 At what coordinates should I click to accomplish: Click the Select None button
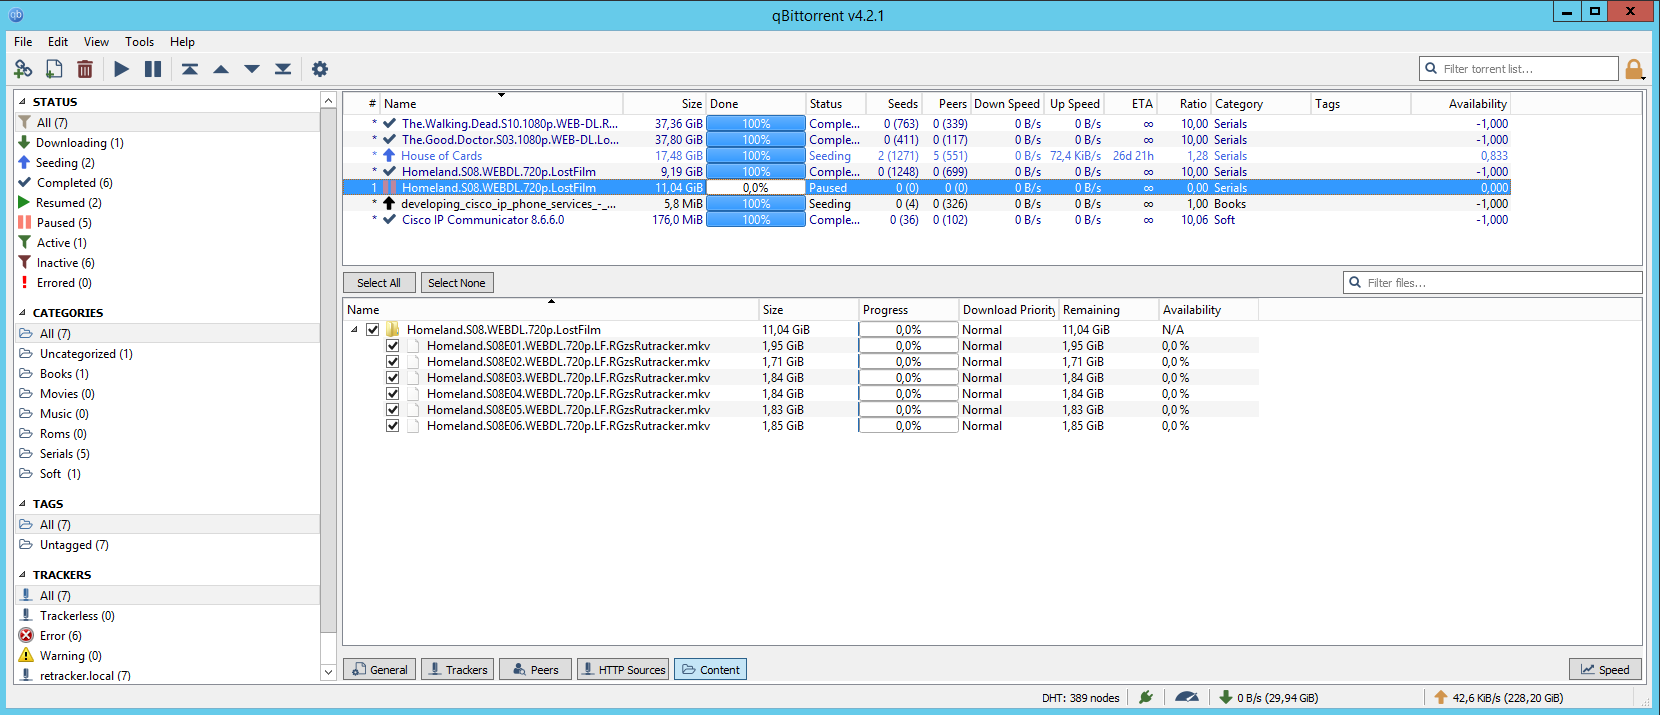(x=457, y=283)
